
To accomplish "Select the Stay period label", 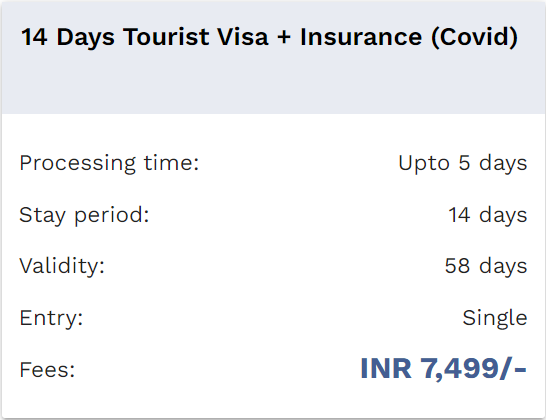I will [84, 215].
